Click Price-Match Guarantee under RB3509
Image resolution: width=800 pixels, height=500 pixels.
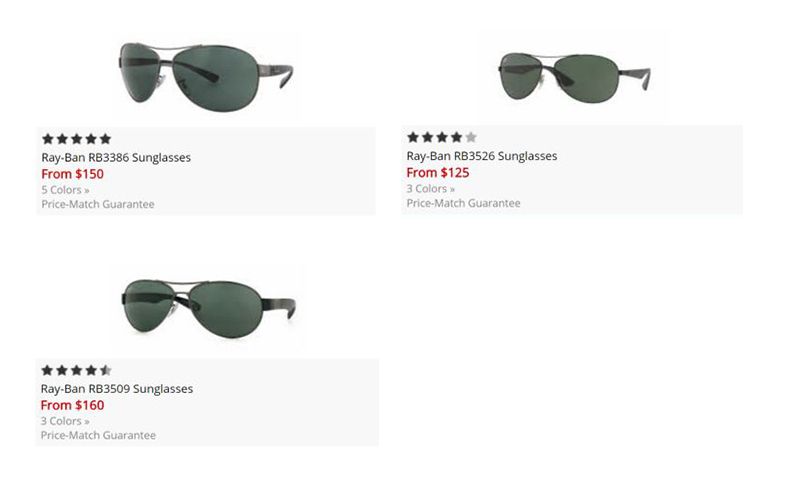click(x=98, y=435)
